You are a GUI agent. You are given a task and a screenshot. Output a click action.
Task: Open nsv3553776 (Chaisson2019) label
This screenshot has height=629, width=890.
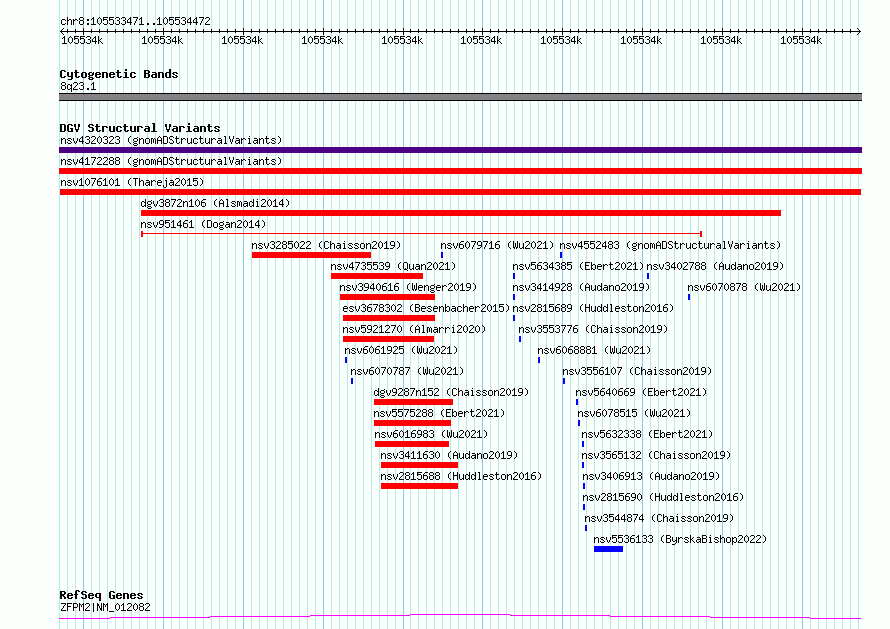click(x=593, y=329)
